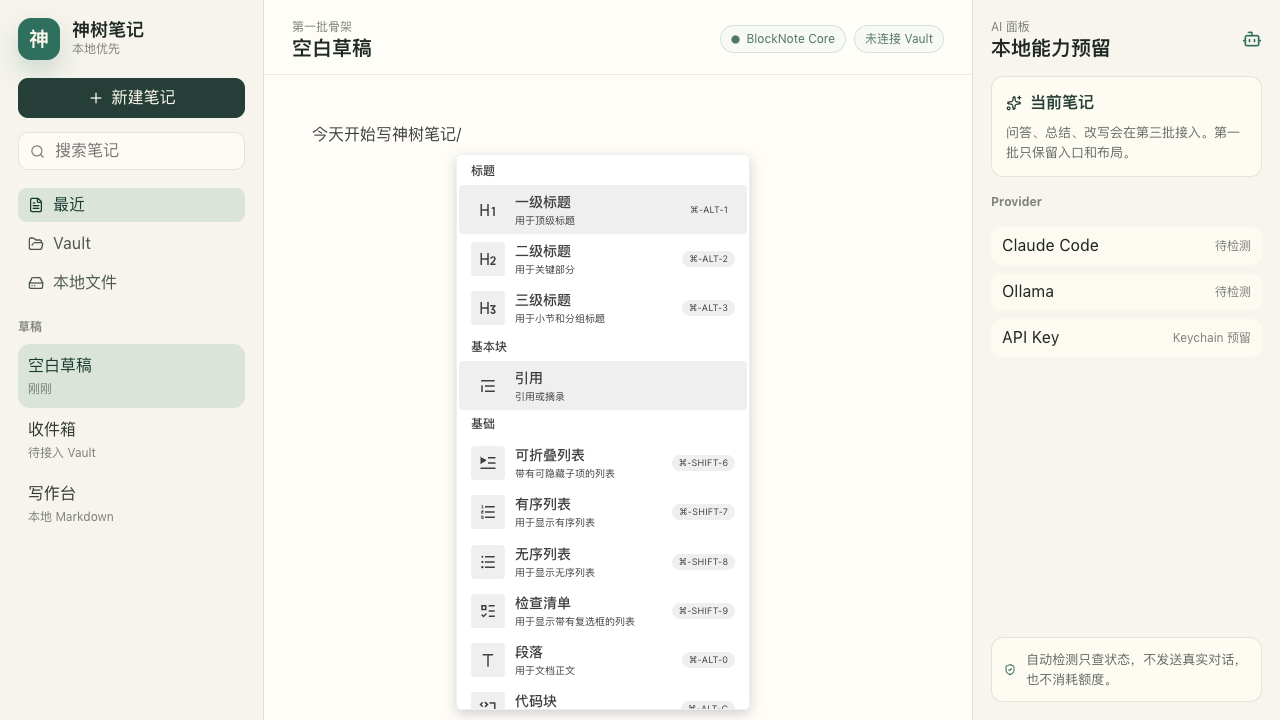Viewport: 1280px width, 720px height.
Task: Pick 三级标题 from the block menu
Action: [603, 308]
